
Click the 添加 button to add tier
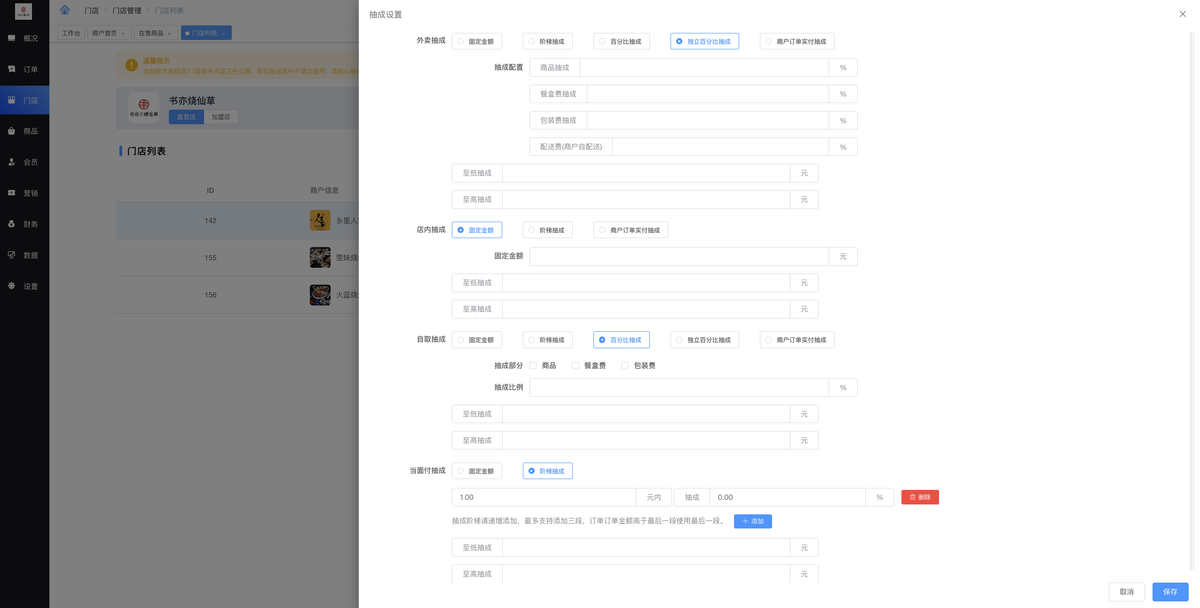(x=753, y=521)
